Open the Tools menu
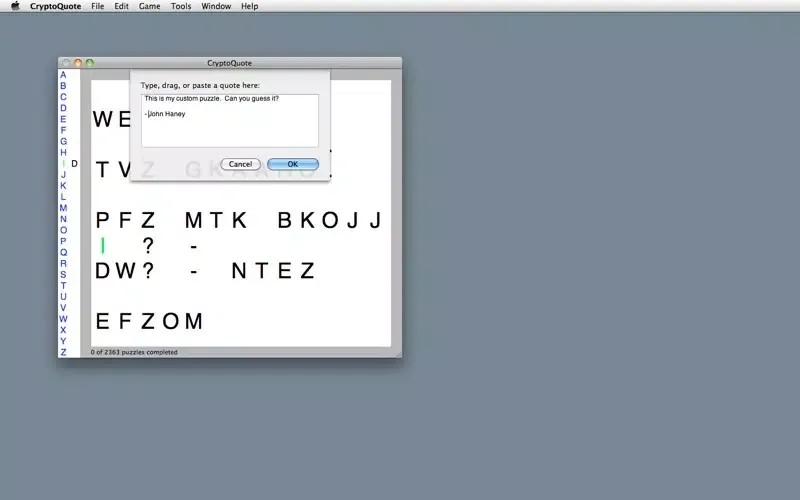The width and height of the screenshot is (800, 500). (181, 6)
